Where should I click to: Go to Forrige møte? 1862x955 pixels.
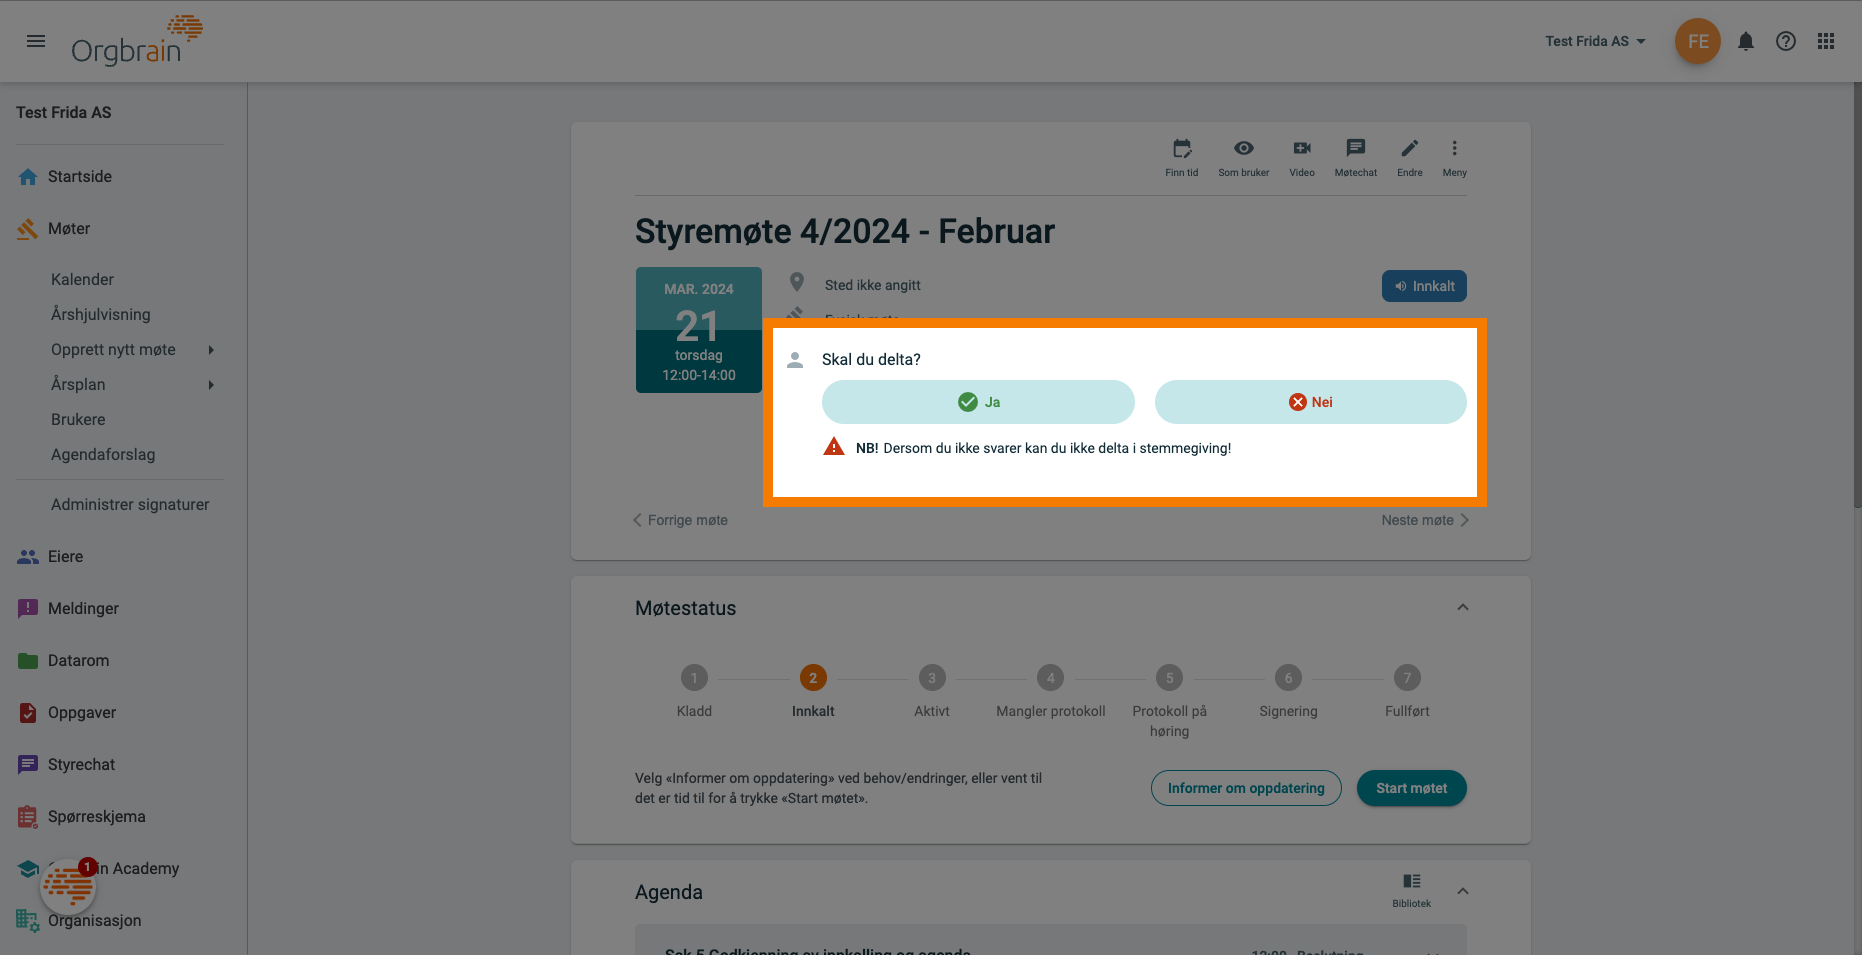(680, 520)
